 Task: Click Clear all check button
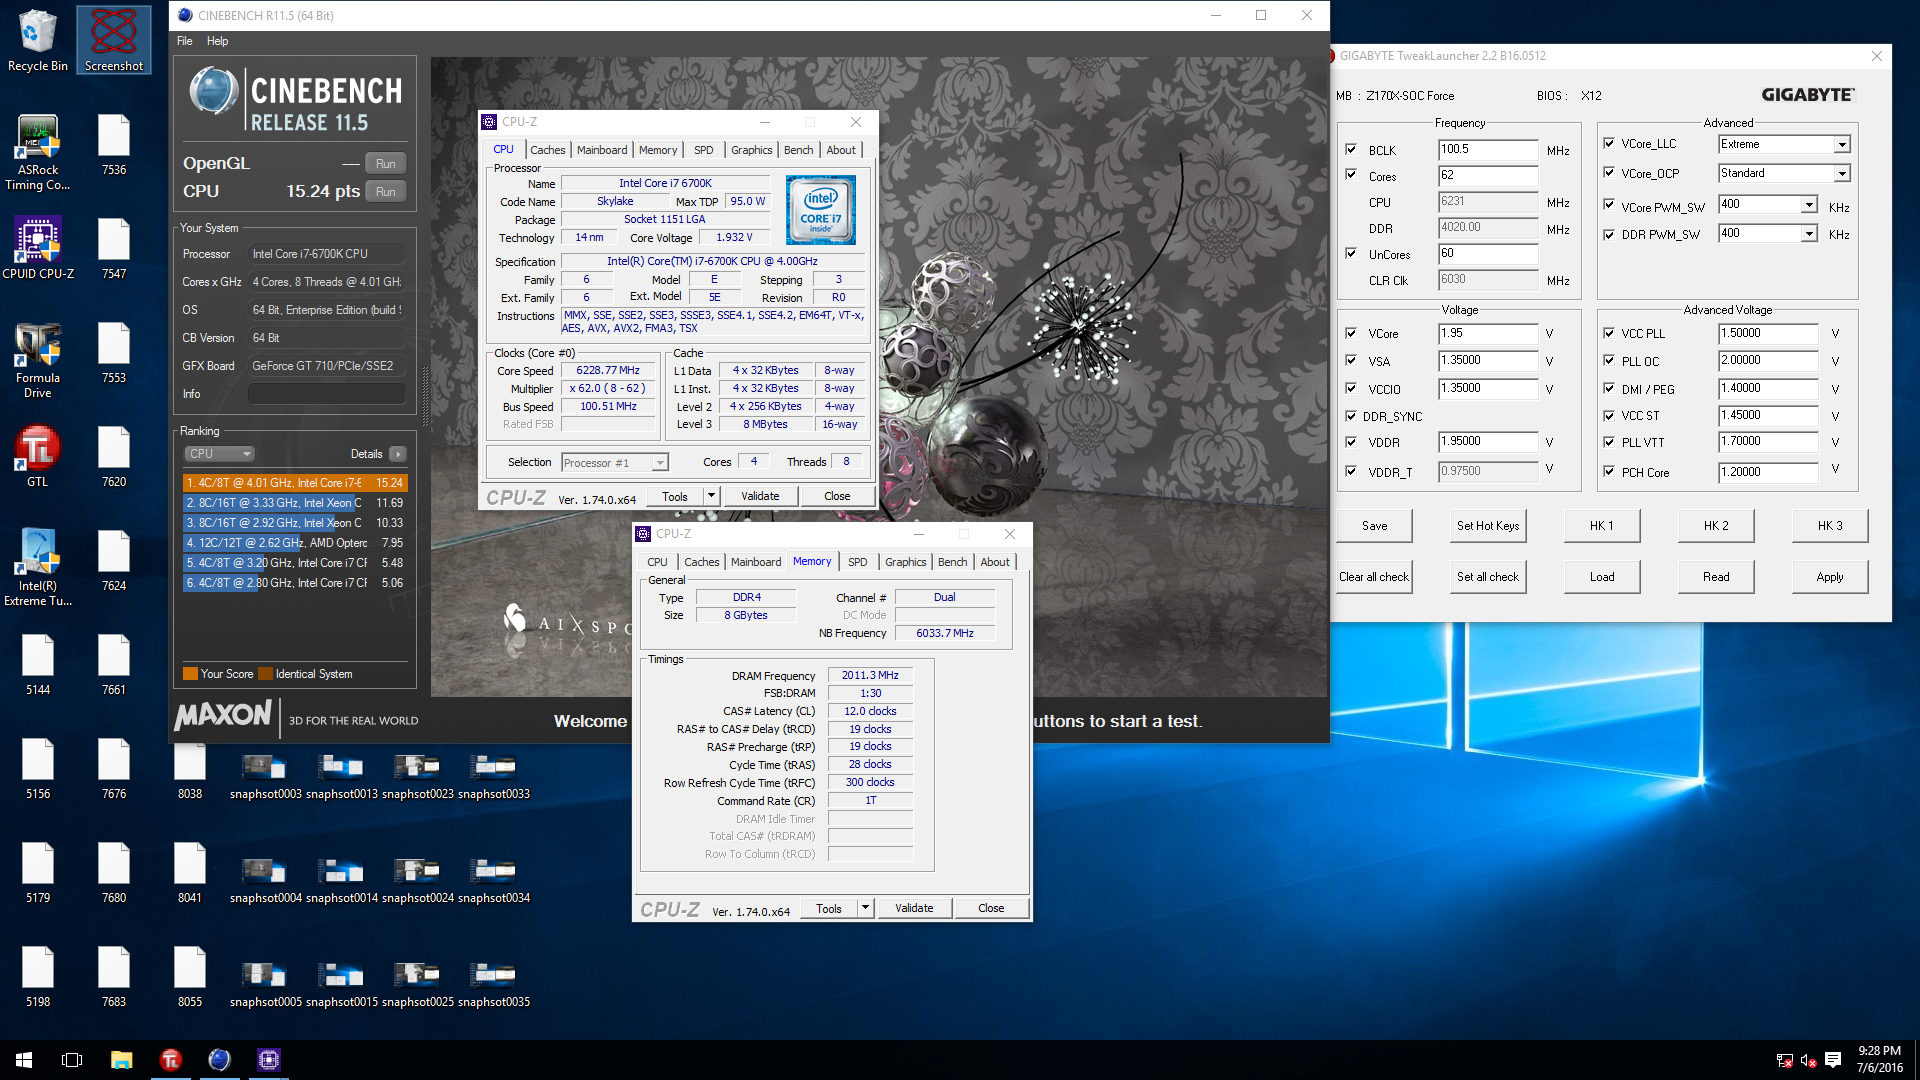(x=1374, y=577)
